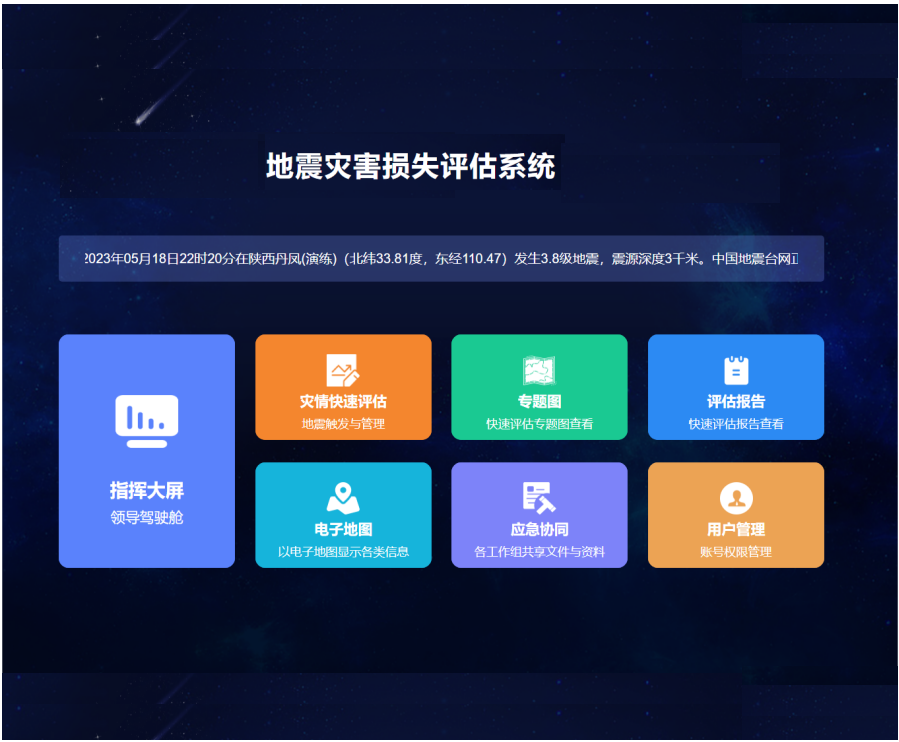This screenshot has width=899, height=742.
Task: Select the 评估报告 title text
Action: point(736,401)
